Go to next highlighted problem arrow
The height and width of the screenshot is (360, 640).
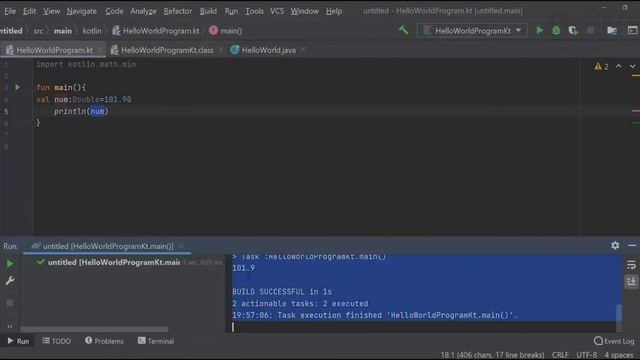click(632, 67)
